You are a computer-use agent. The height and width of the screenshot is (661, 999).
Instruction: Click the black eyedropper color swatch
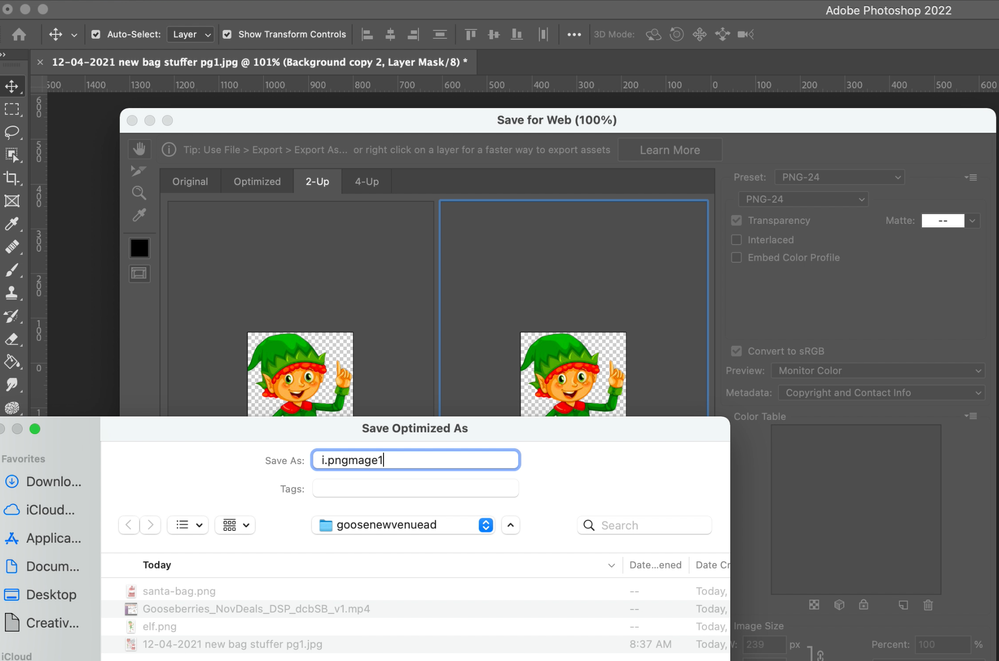(x=139, y=247)
